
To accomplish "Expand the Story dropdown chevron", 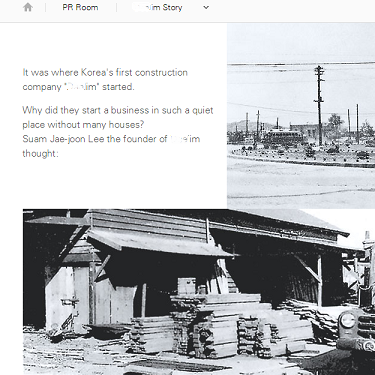I will click(206, 7).
